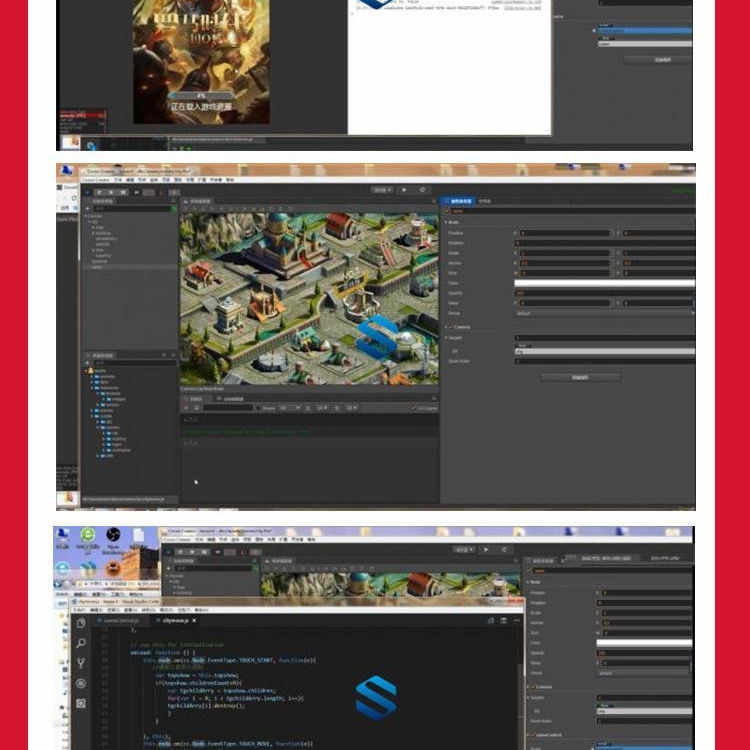Open the Explorer icon in VS Code sidebar
Screen dimensions: 750x750
coord(81,623)
